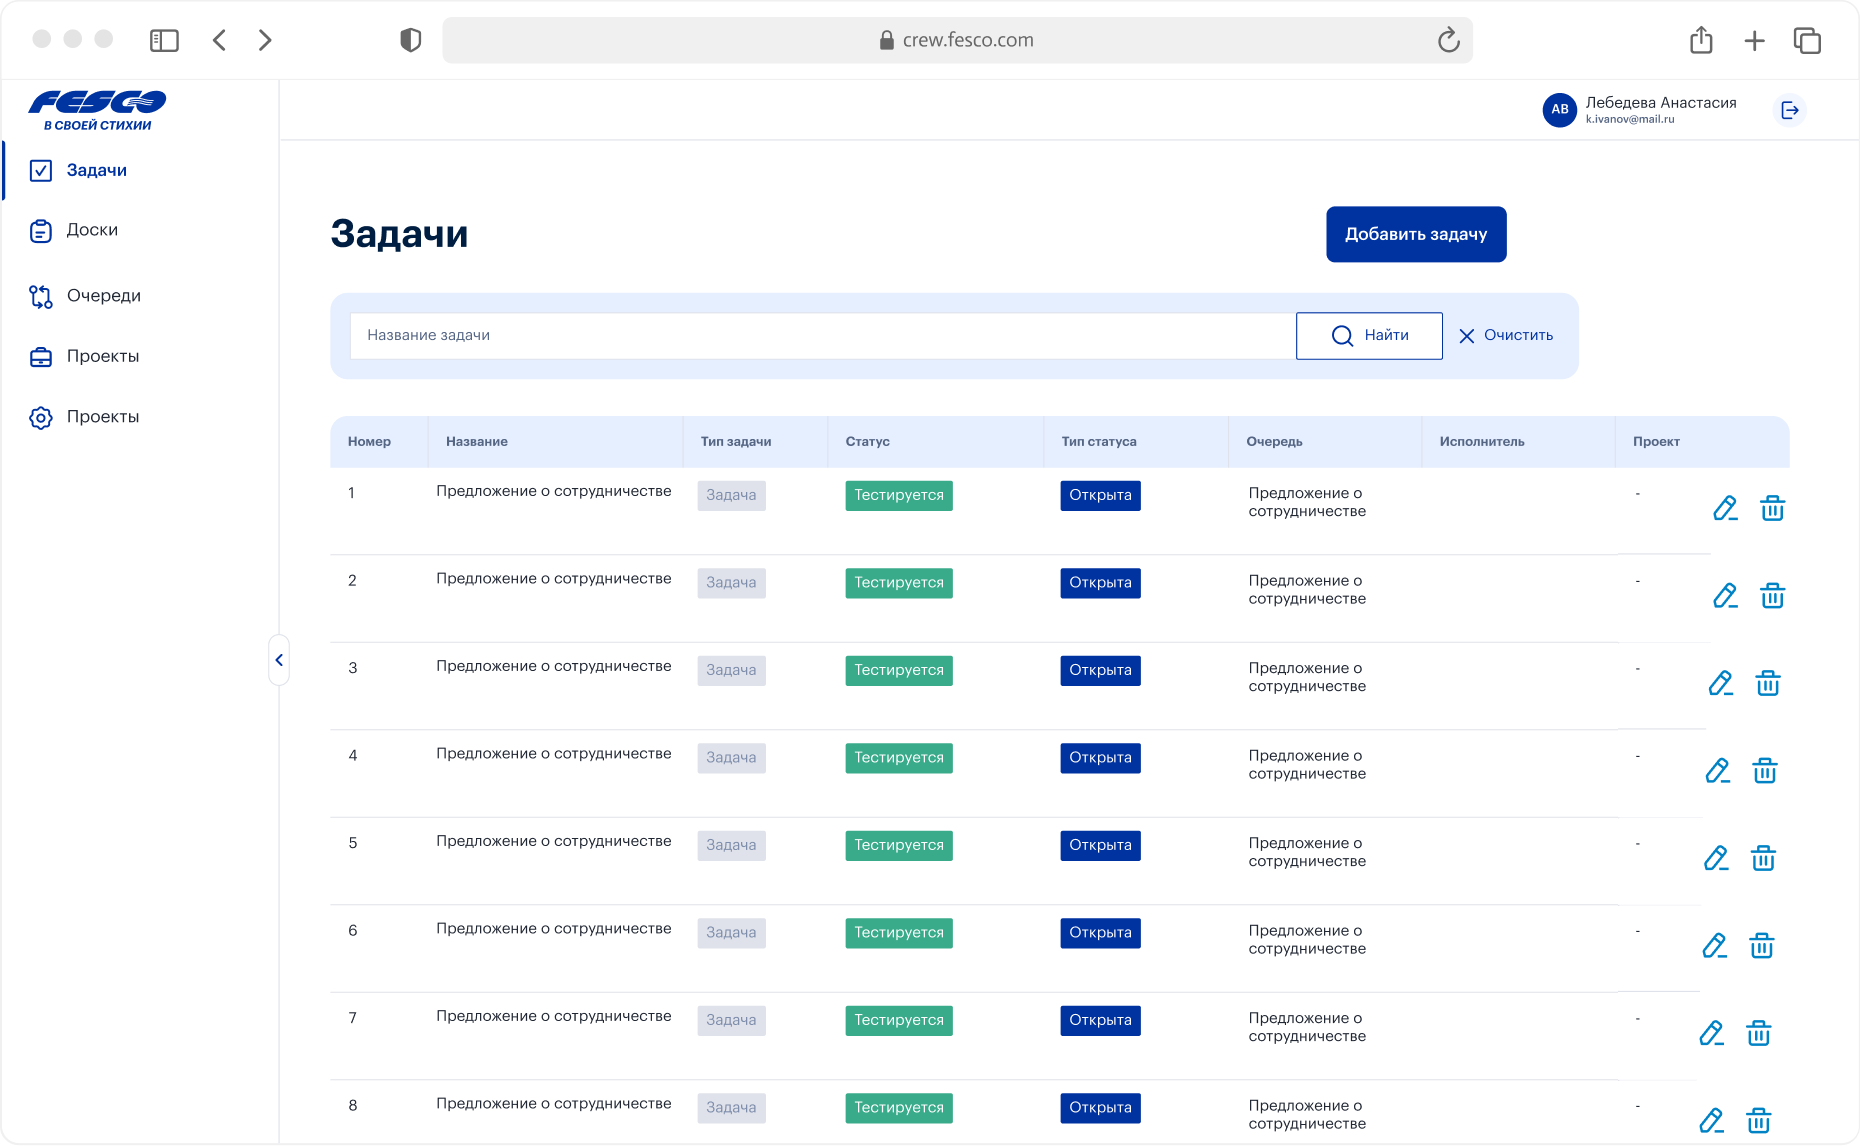Open the Задачи section in the sidebar
Image resolution: width=1860 pixels, height=1146 pixels.
tap(96, 170)
